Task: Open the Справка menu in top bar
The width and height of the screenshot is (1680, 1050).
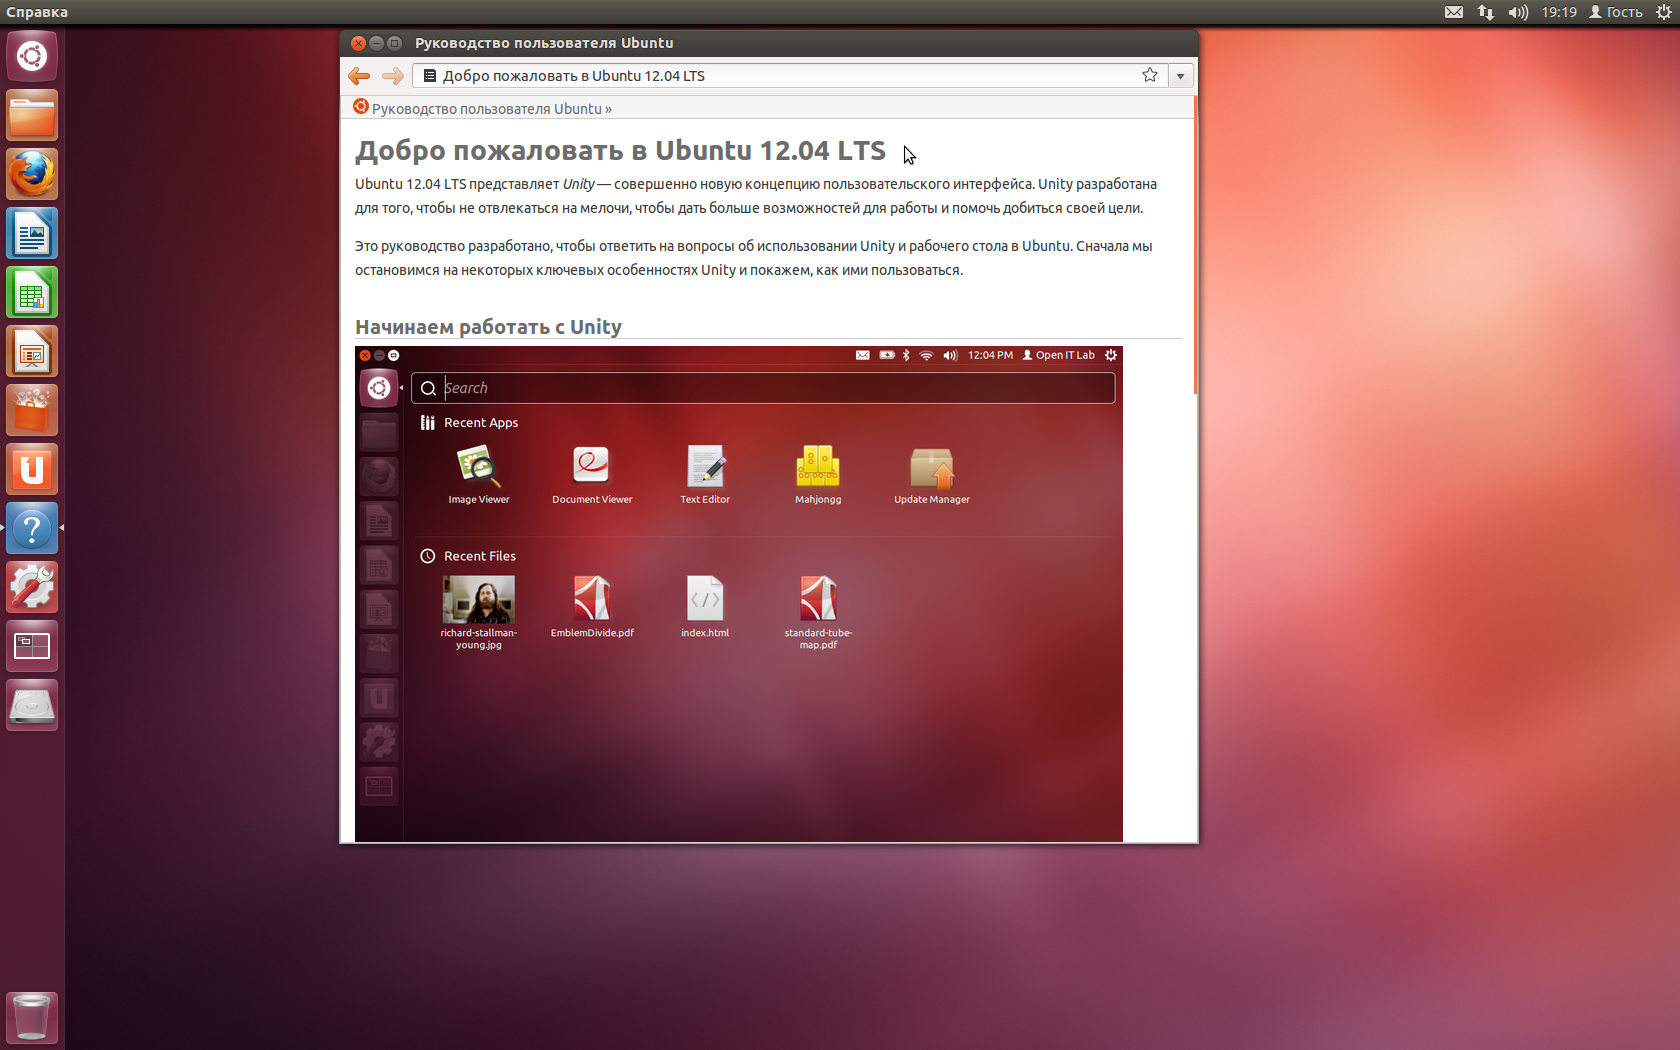Action: (37, 12)
